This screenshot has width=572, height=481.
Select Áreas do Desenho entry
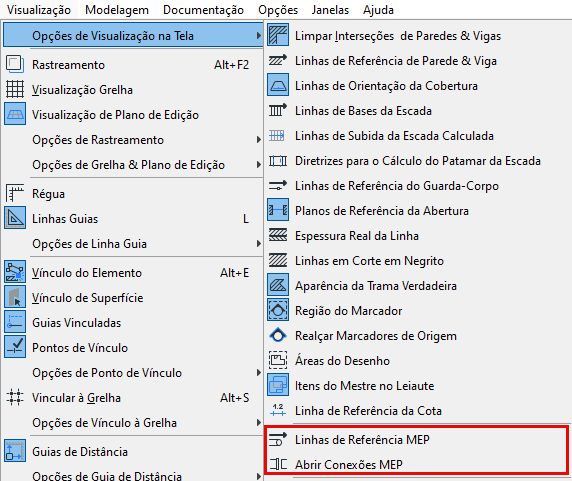click(418, 360)
